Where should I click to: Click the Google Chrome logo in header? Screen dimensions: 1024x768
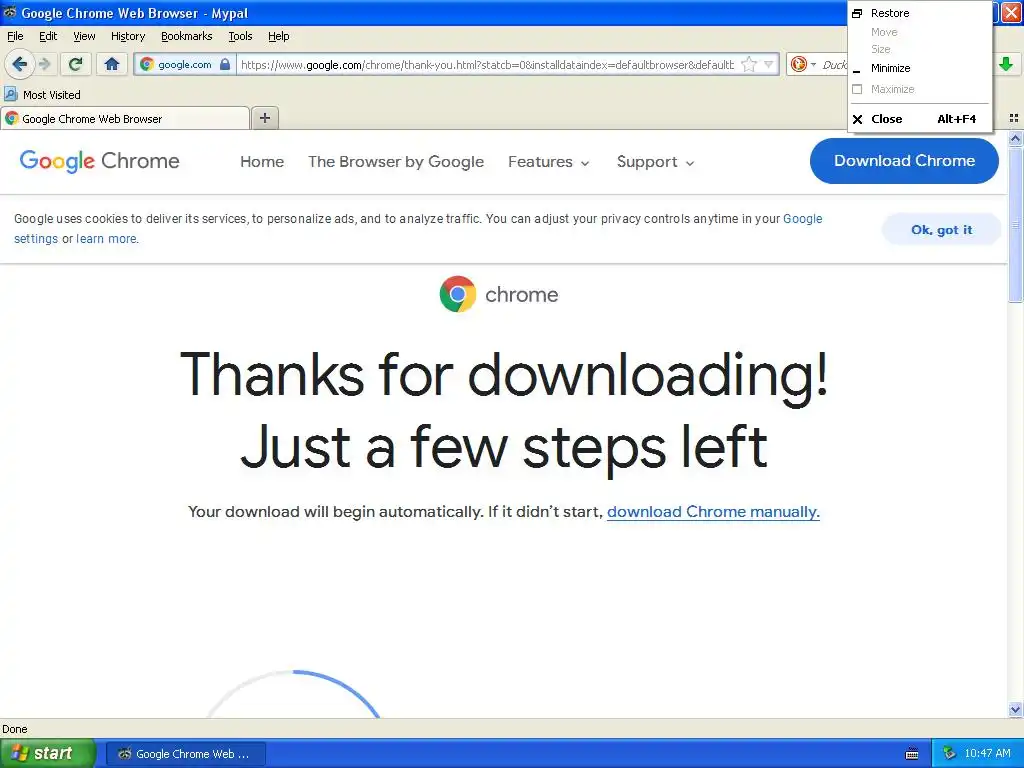(99, 161)
